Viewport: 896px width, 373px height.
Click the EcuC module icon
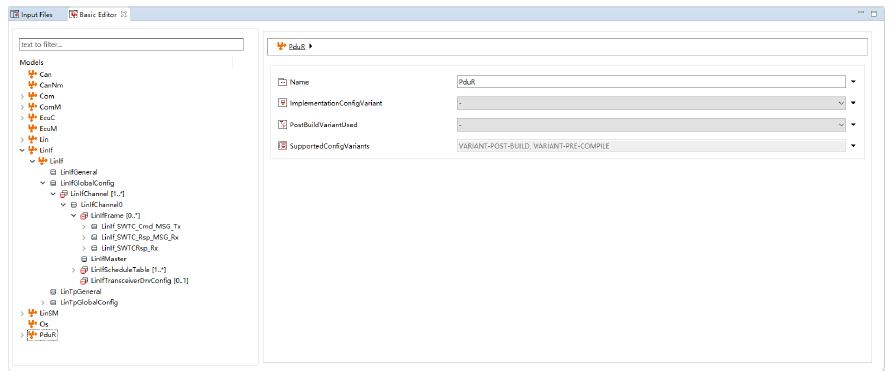(33, 118)
